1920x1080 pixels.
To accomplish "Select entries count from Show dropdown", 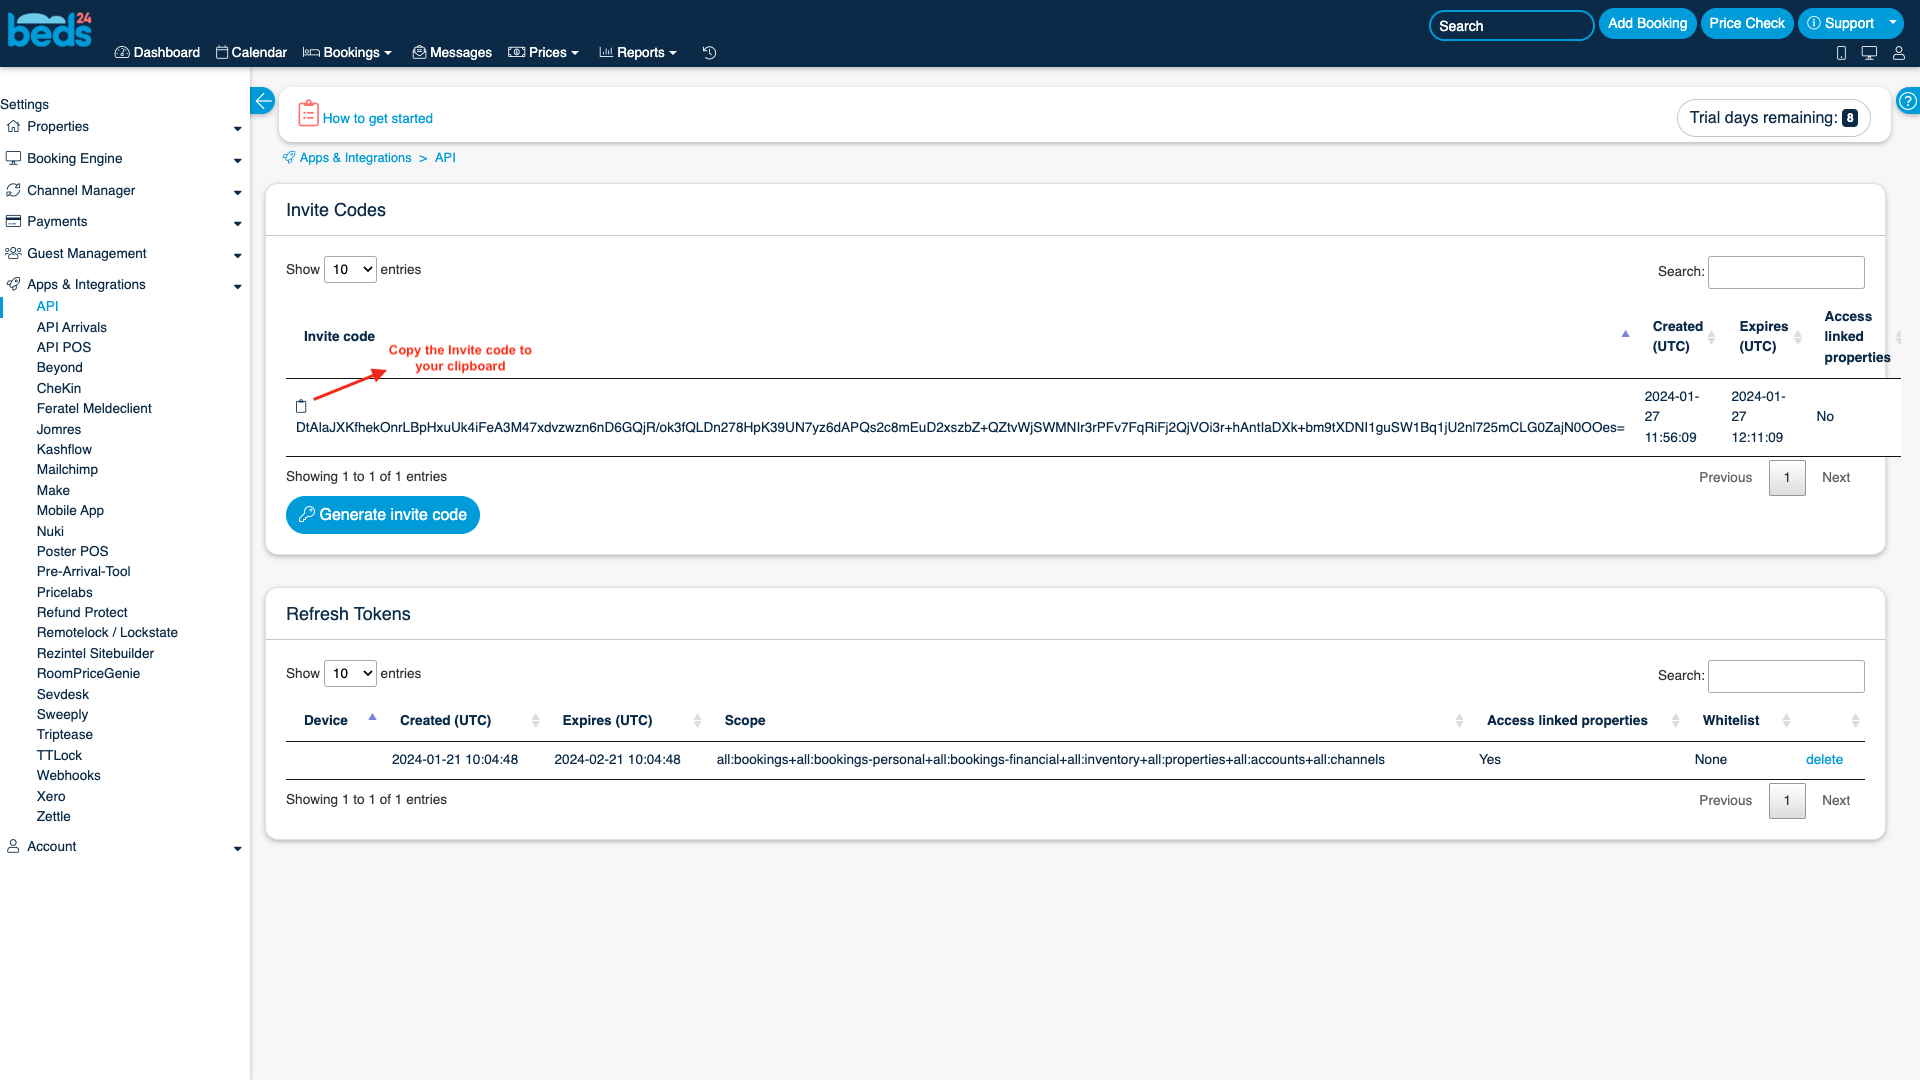I will pyautogui.click(x=349, y=269).
